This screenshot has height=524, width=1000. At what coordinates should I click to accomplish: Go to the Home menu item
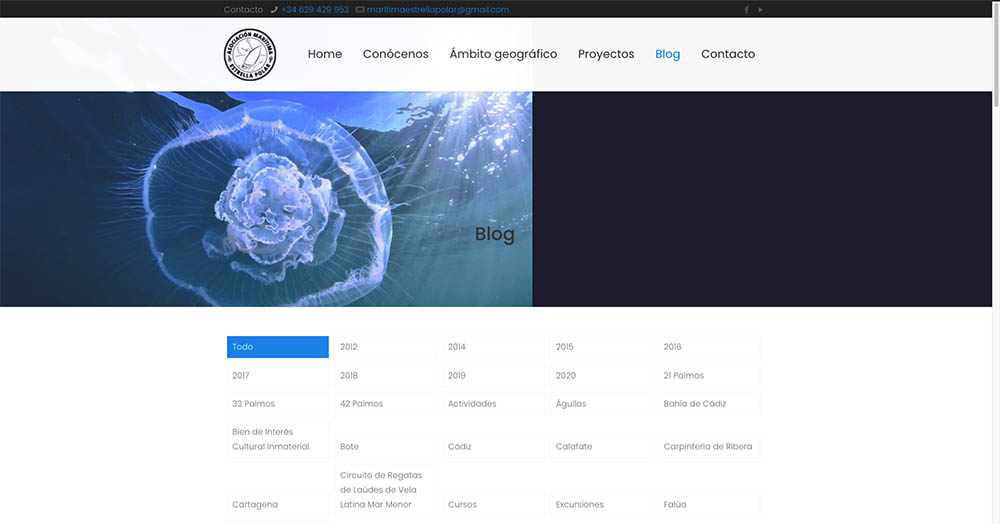click(x=324, y=54)
